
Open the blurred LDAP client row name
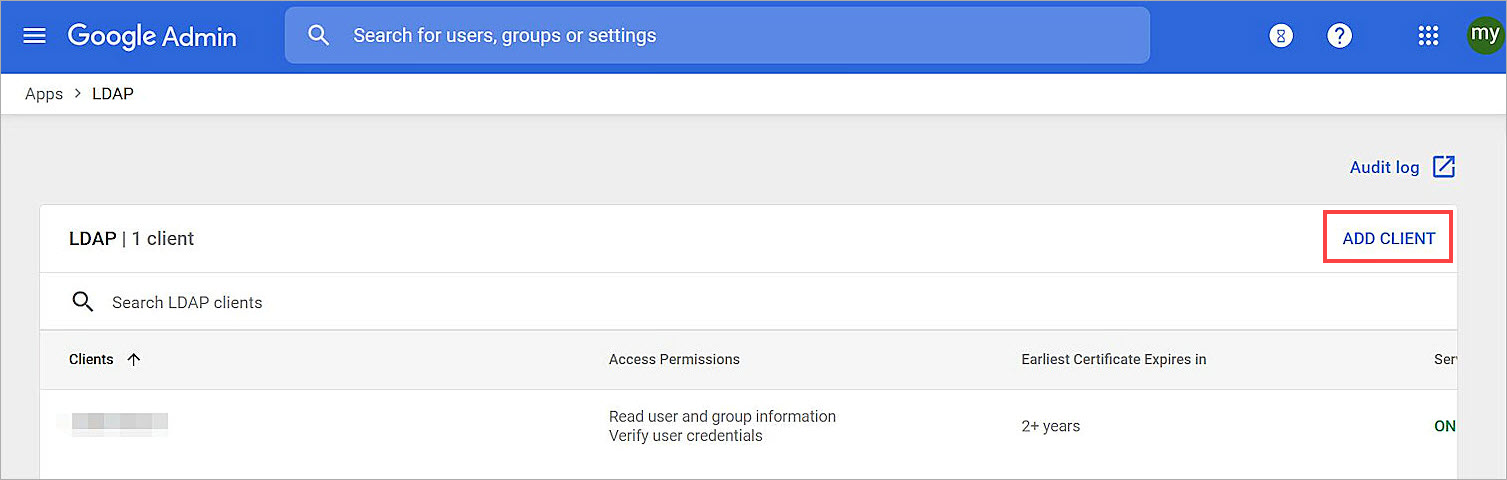click(112, 422)
